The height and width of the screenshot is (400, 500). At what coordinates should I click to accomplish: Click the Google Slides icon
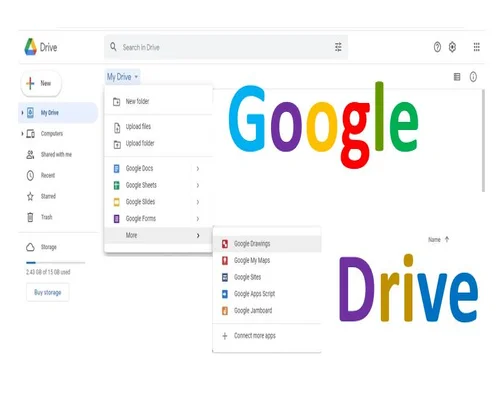point(116,202)
